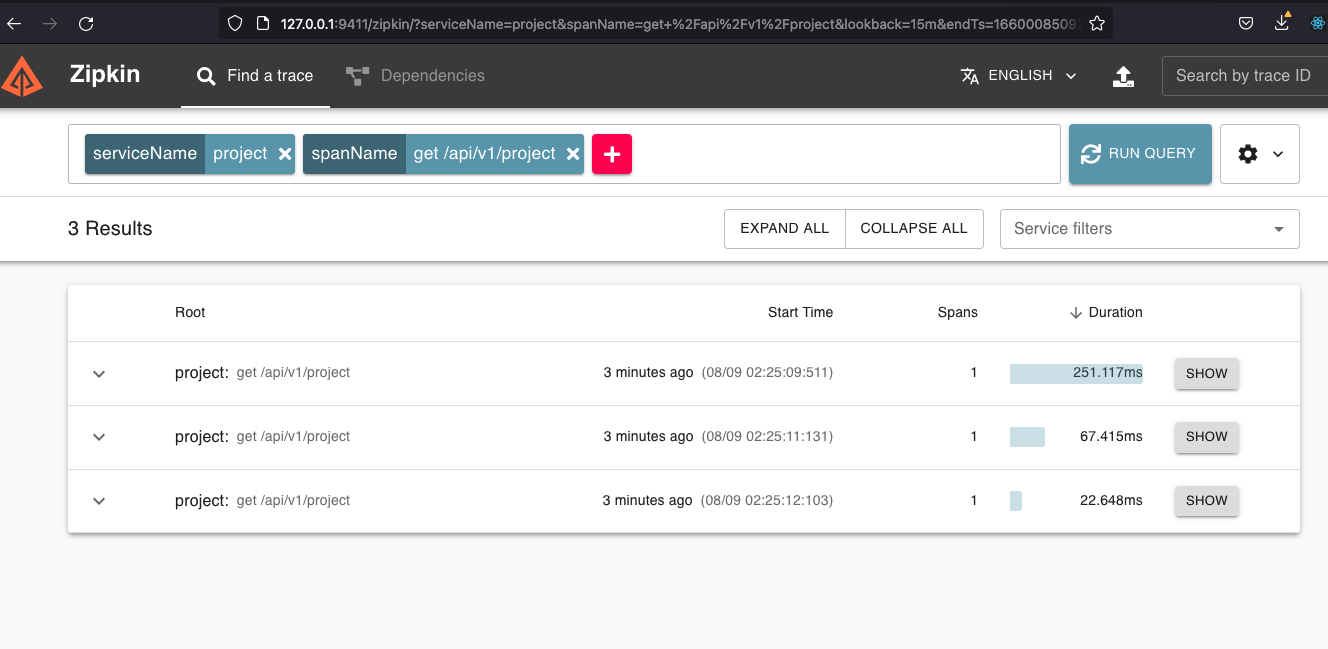The width and height of the screenshot is (1328, 649).
Task: Click COLLAPSE ALL button
Action: point(914,229)
